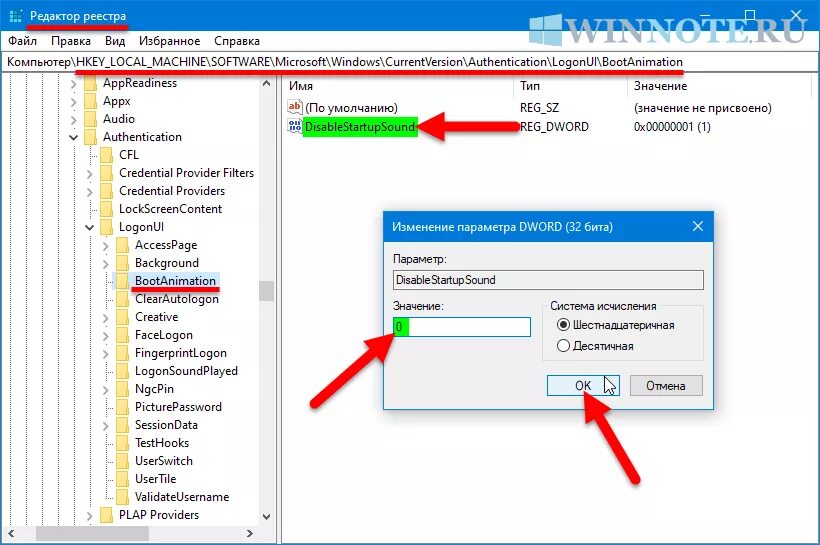Click the tree horizontal scrollbar thumb
Viewport: 820px width, 545px height.
92,533
